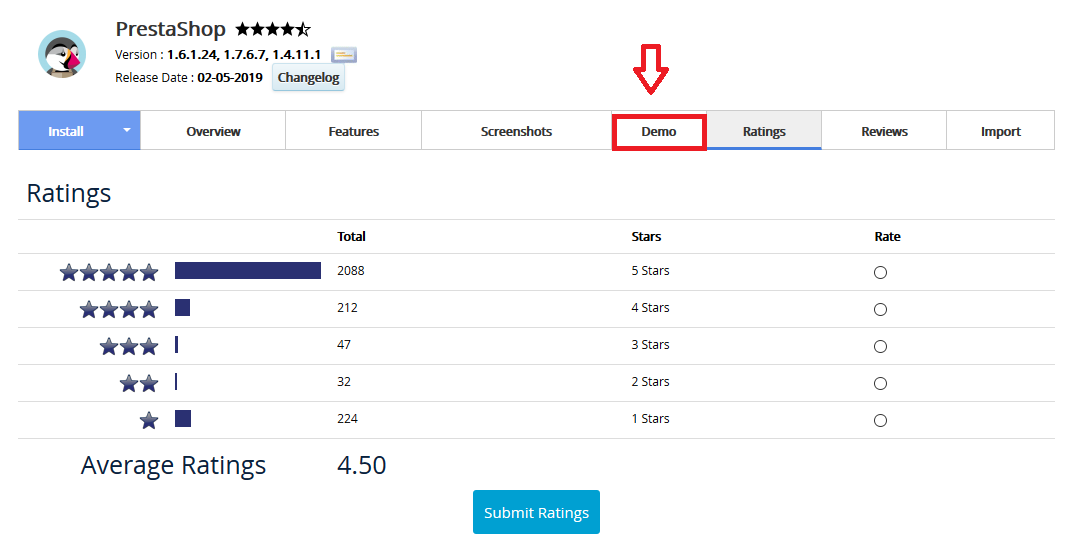Click the total count 47

[x=343, y=344]
